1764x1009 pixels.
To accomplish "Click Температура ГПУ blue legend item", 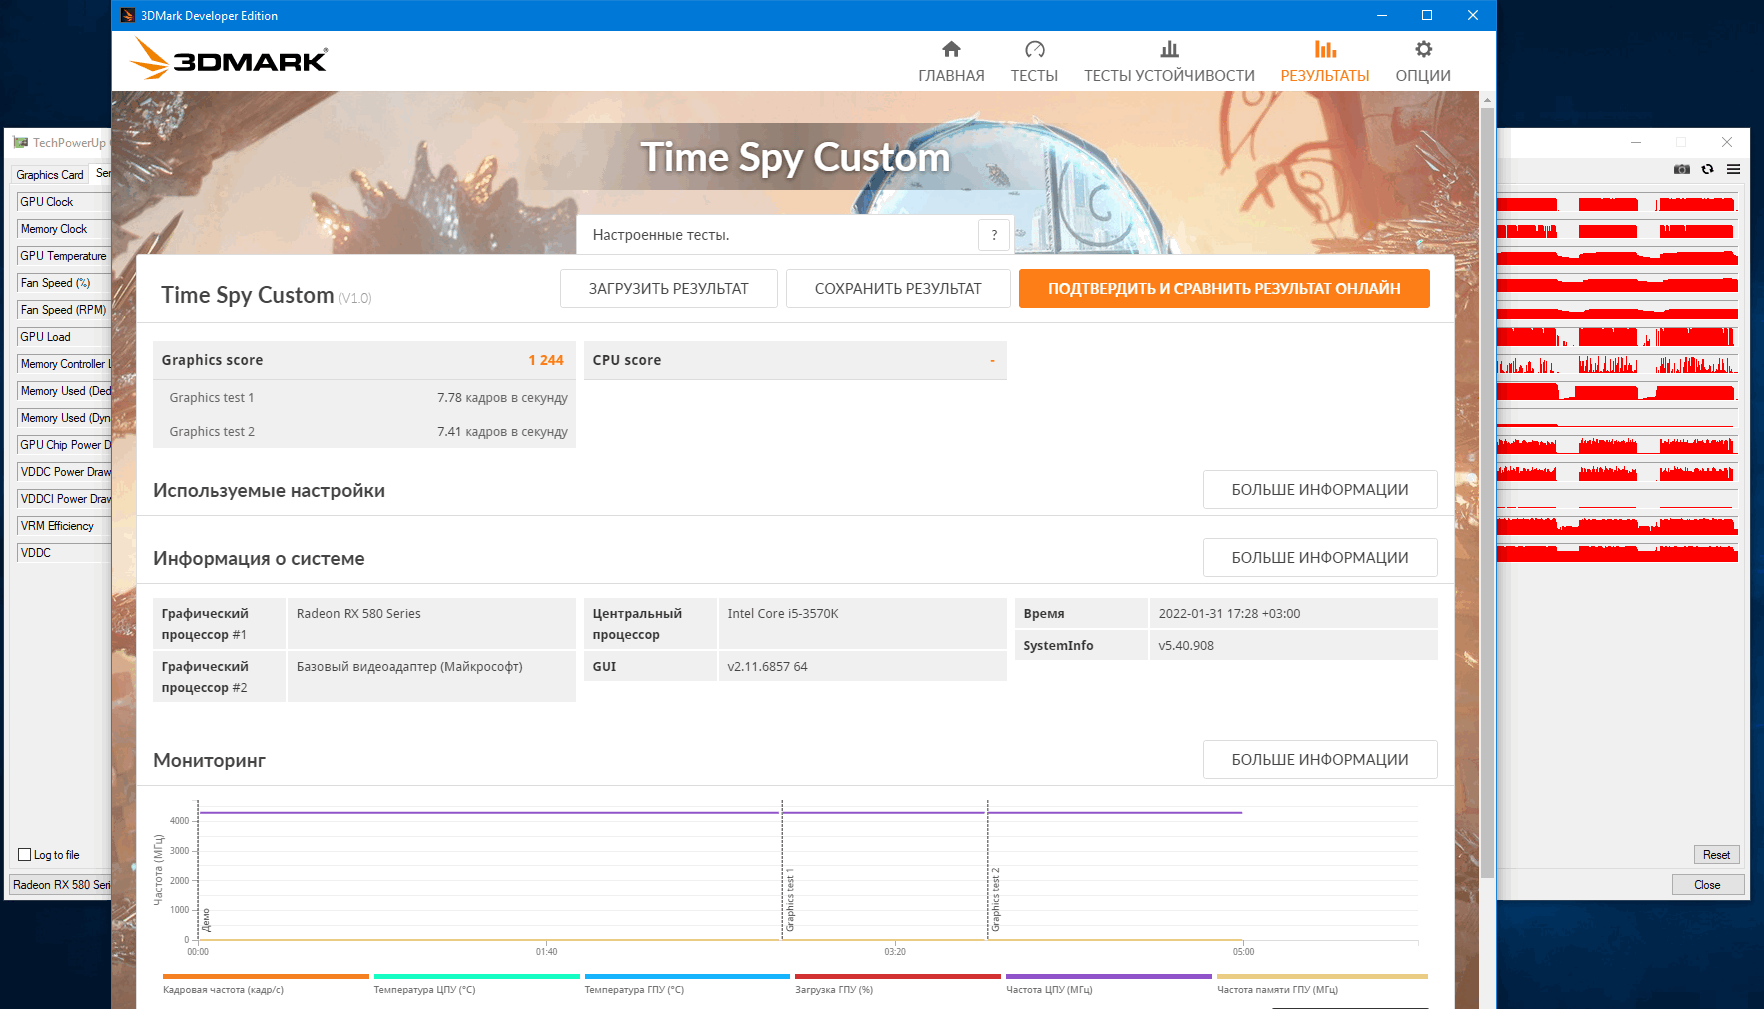I will click(x=687, y=984).
